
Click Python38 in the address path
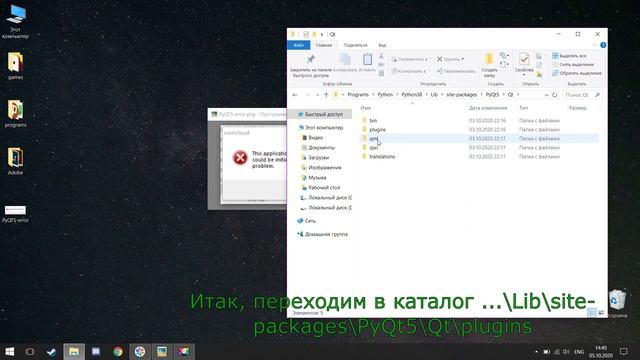tap(411, 94)
